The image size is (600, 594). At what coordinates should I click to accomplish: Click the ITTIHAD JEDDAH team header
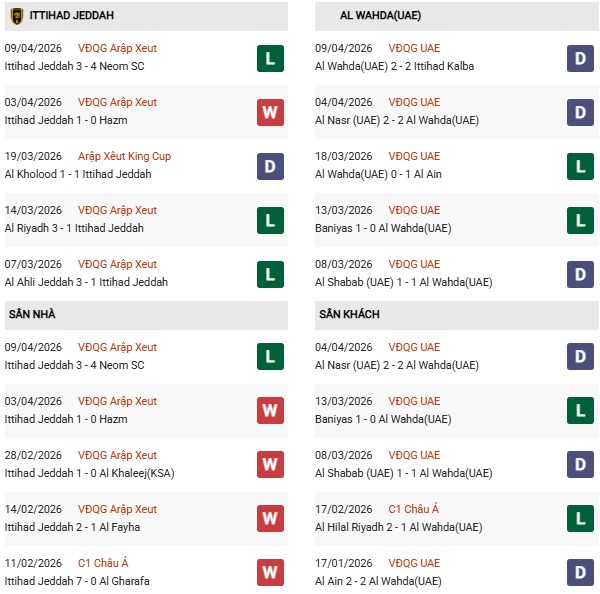(71, 16)
